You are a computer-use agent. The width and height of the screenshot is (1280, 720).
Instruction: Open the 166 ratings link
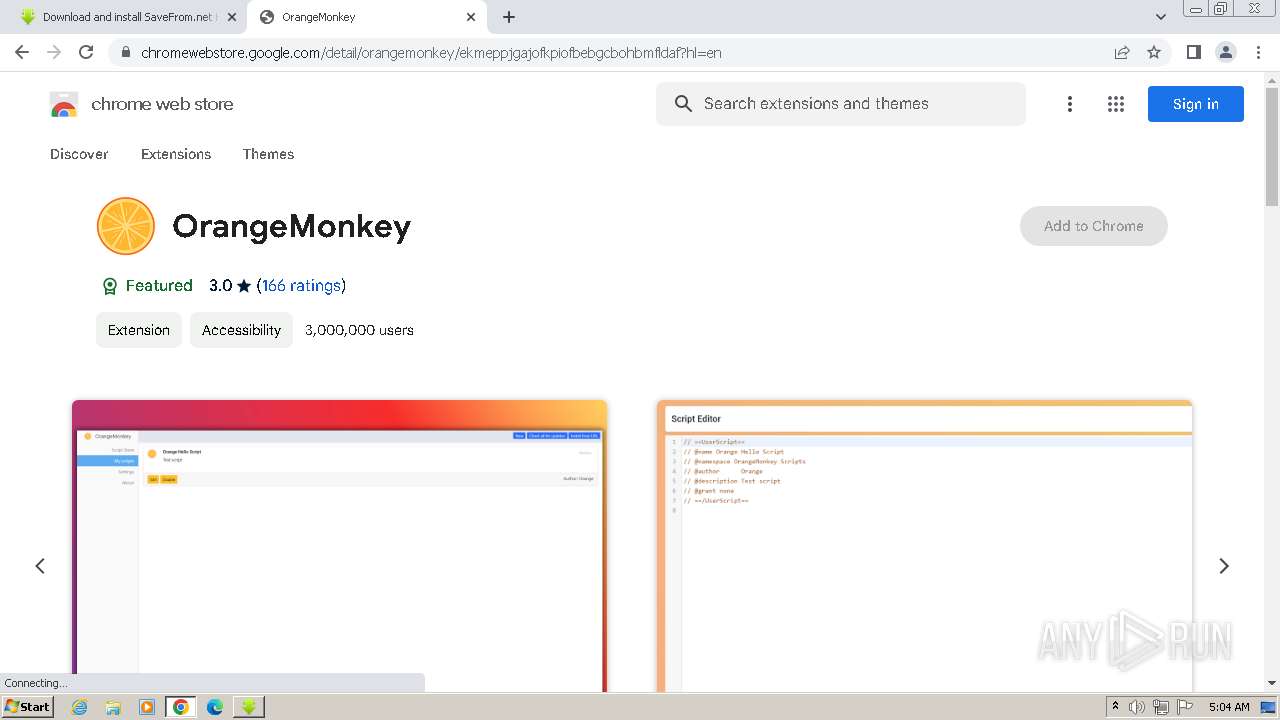(x=301, y=286)
